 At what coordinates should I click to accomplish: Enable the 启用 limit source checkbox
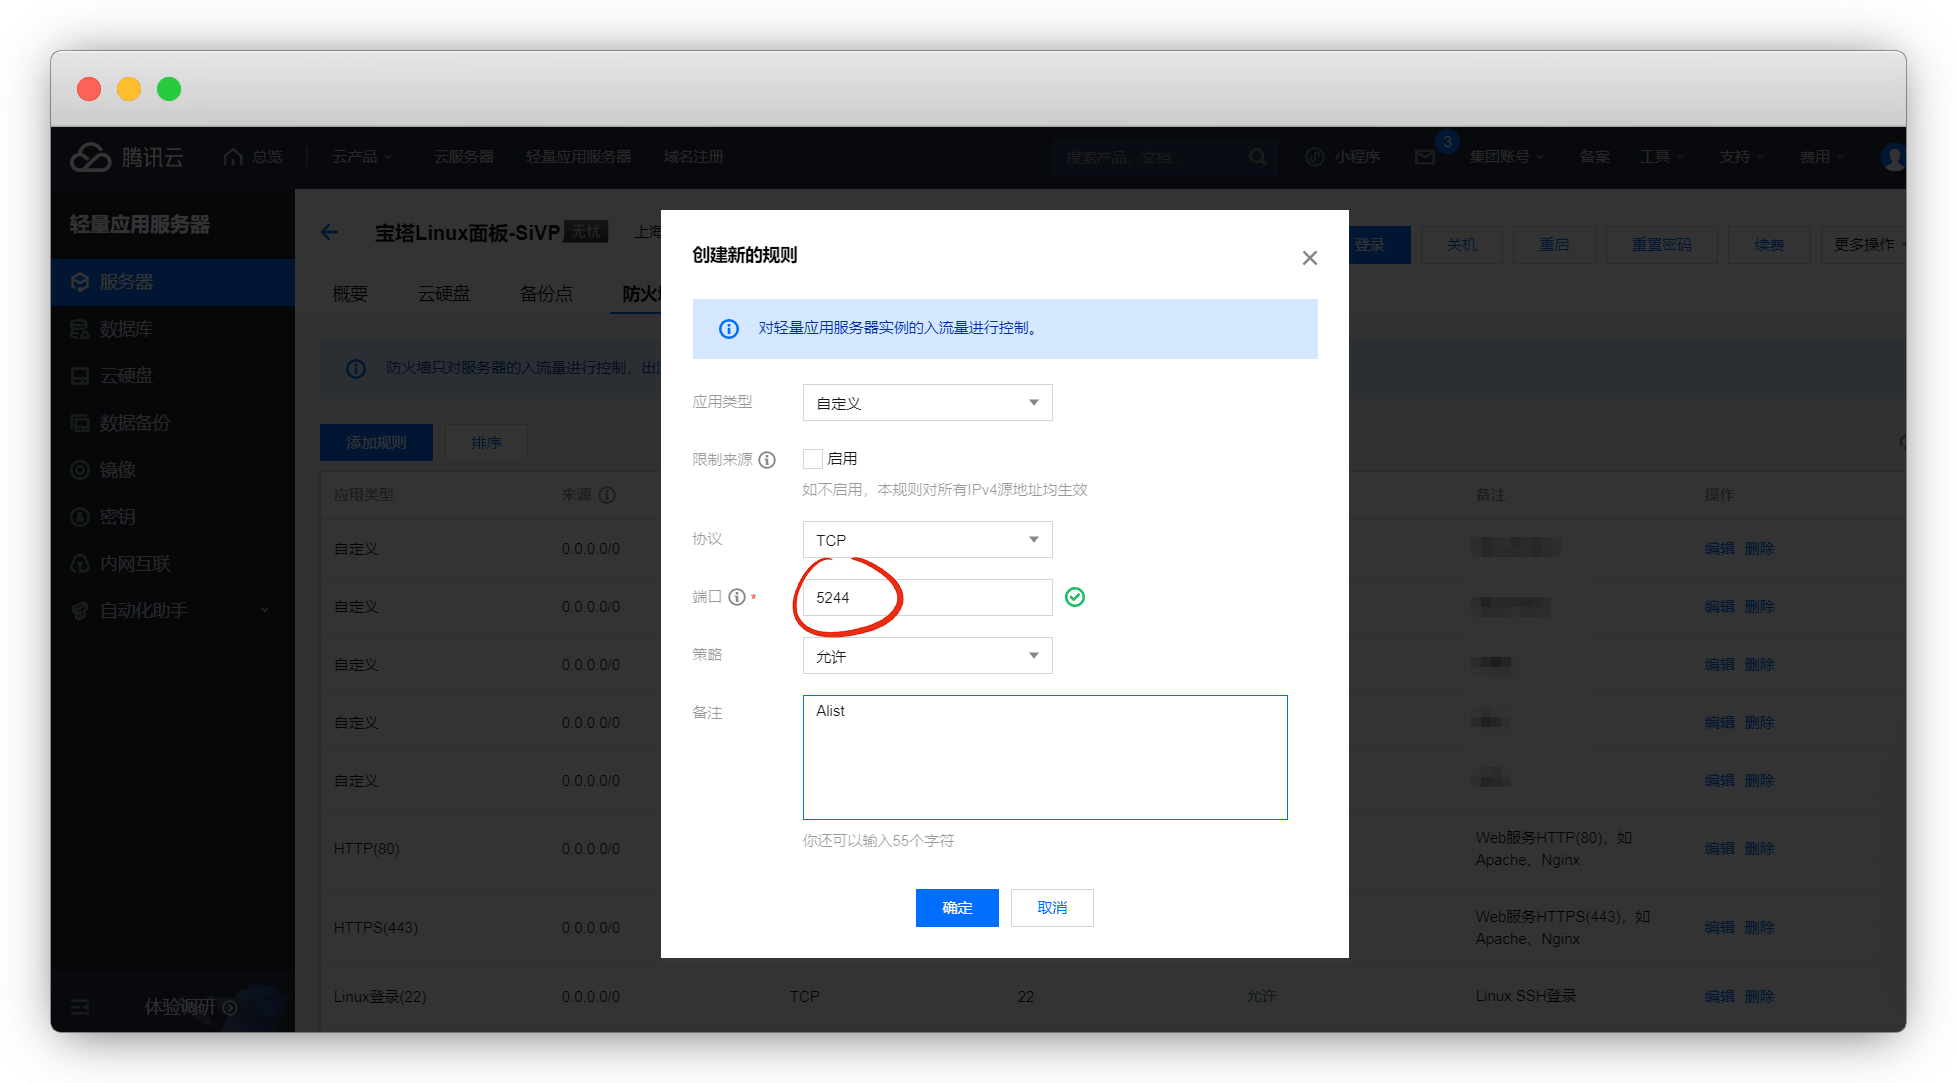[x=813, y=459]
